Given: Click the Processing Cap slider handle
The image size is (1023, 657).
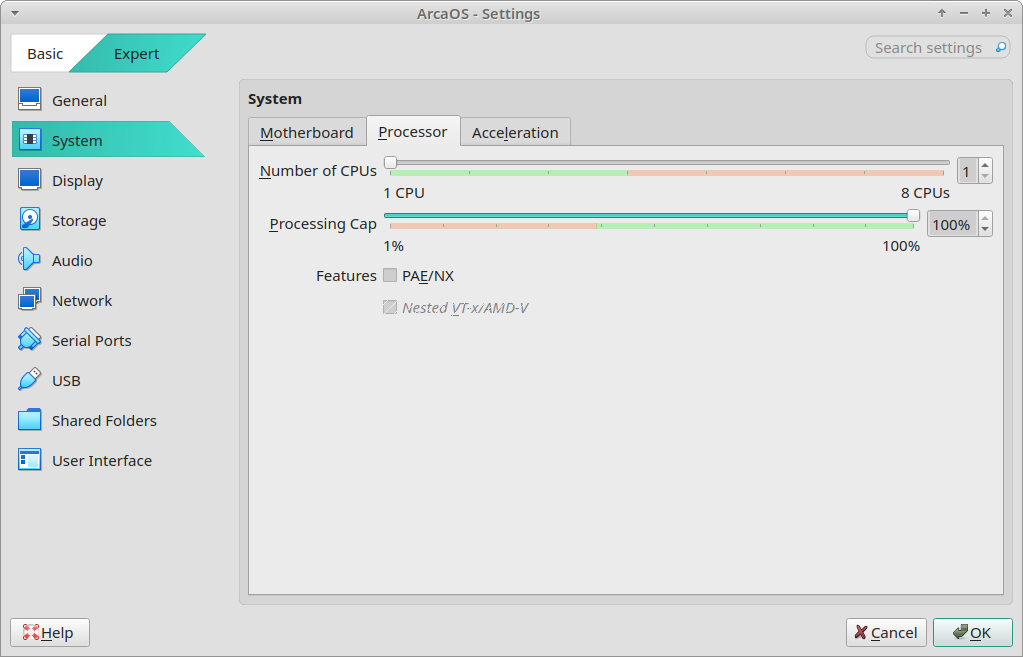Looking at the screenshot, I should pos(913,215).
